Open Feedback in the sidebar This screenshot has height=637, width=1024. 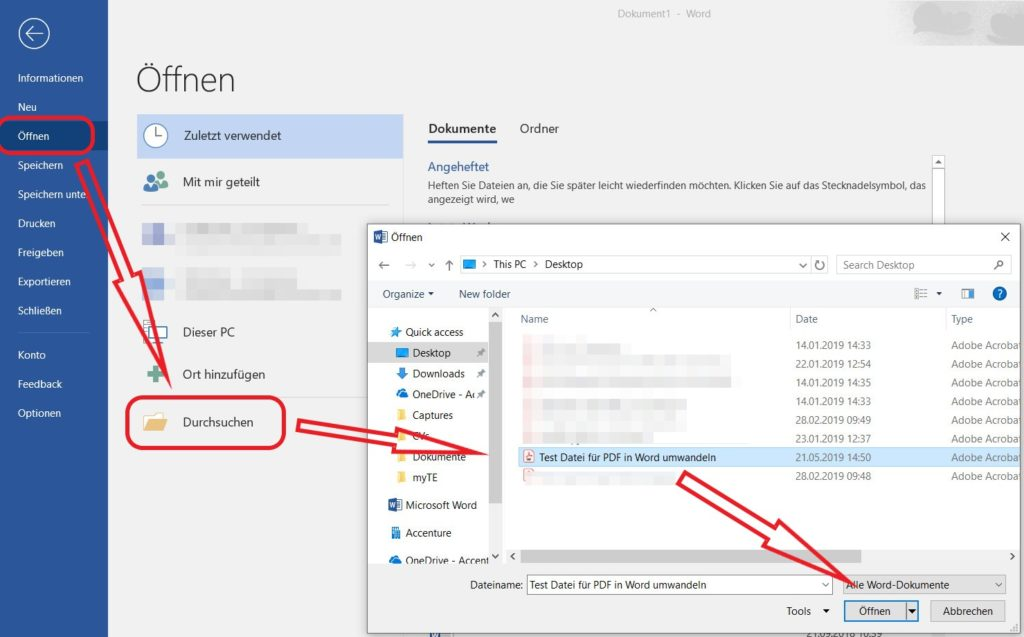40,384
